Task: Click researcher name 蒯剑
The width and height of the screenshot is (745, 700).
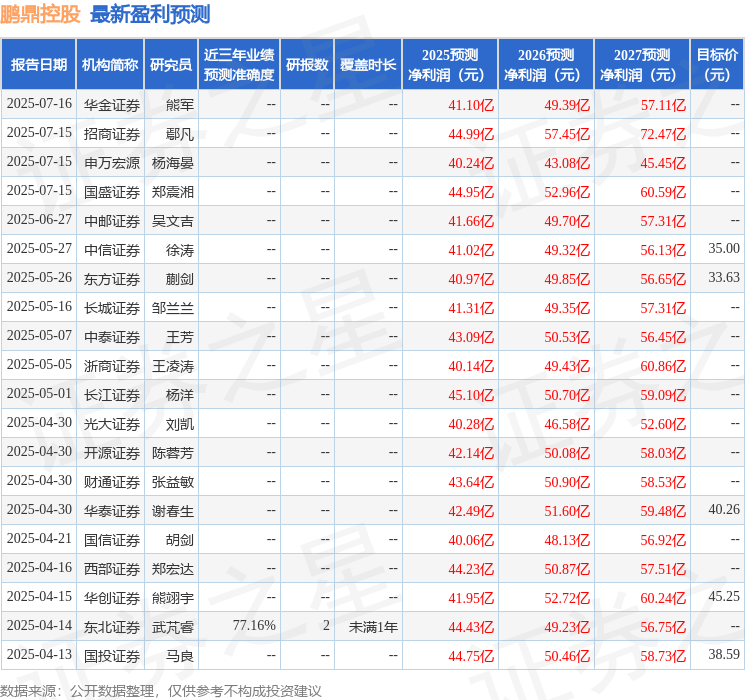Action: click(x=180, y=279)
